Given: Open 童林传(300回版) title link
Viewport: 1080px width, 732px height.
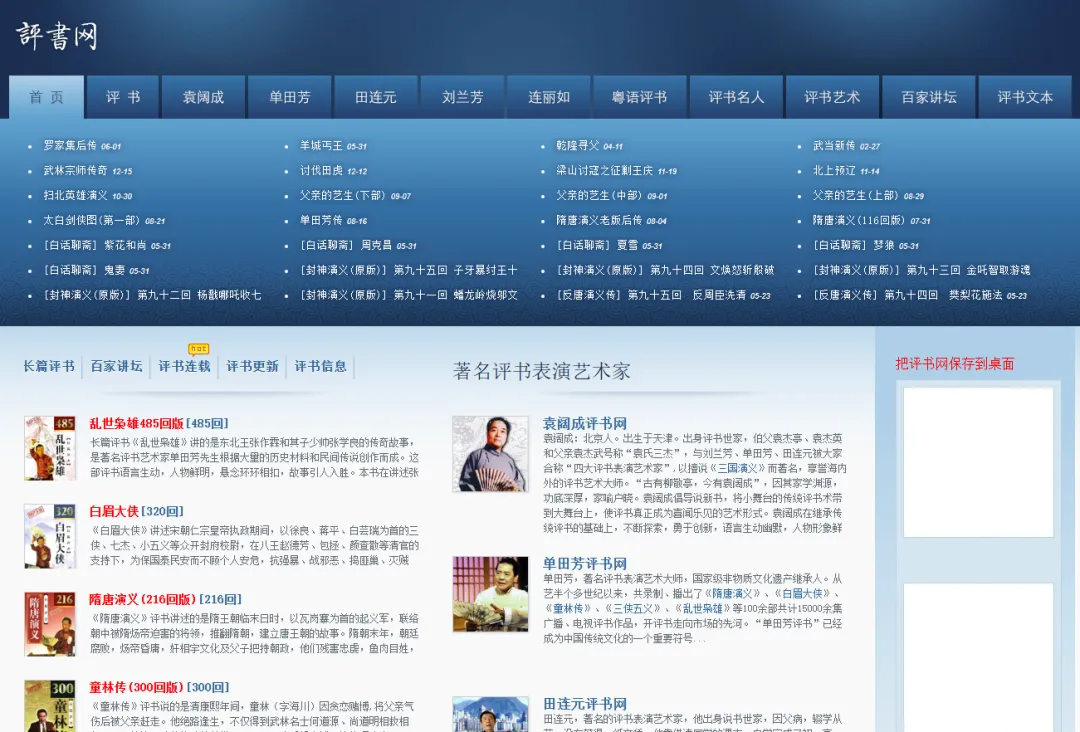Looking at the screenshot, I should point(136,687).
